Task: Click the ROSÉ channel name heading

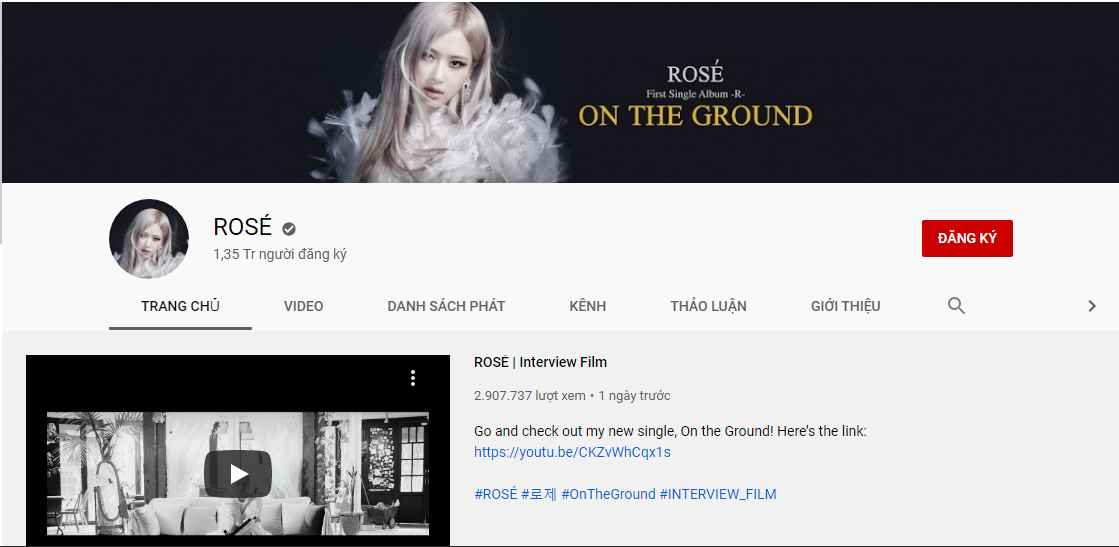Action: (243, 227)
